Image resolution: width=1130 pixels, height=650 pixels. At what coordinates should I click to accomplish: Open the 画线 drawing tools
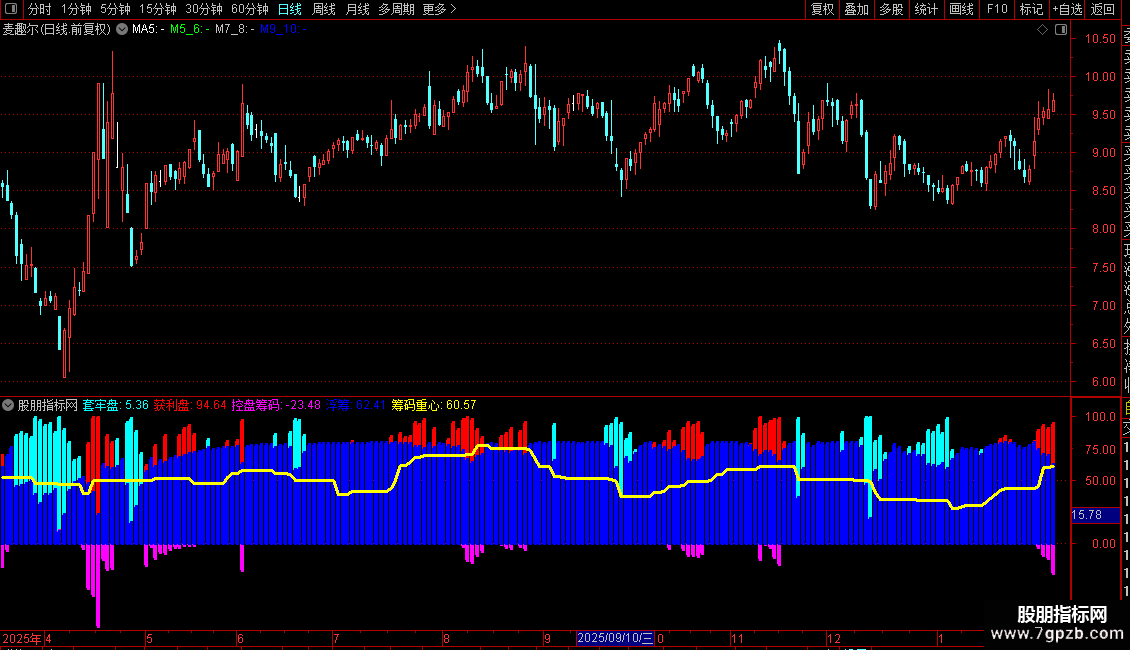click(x=961, y=9)
